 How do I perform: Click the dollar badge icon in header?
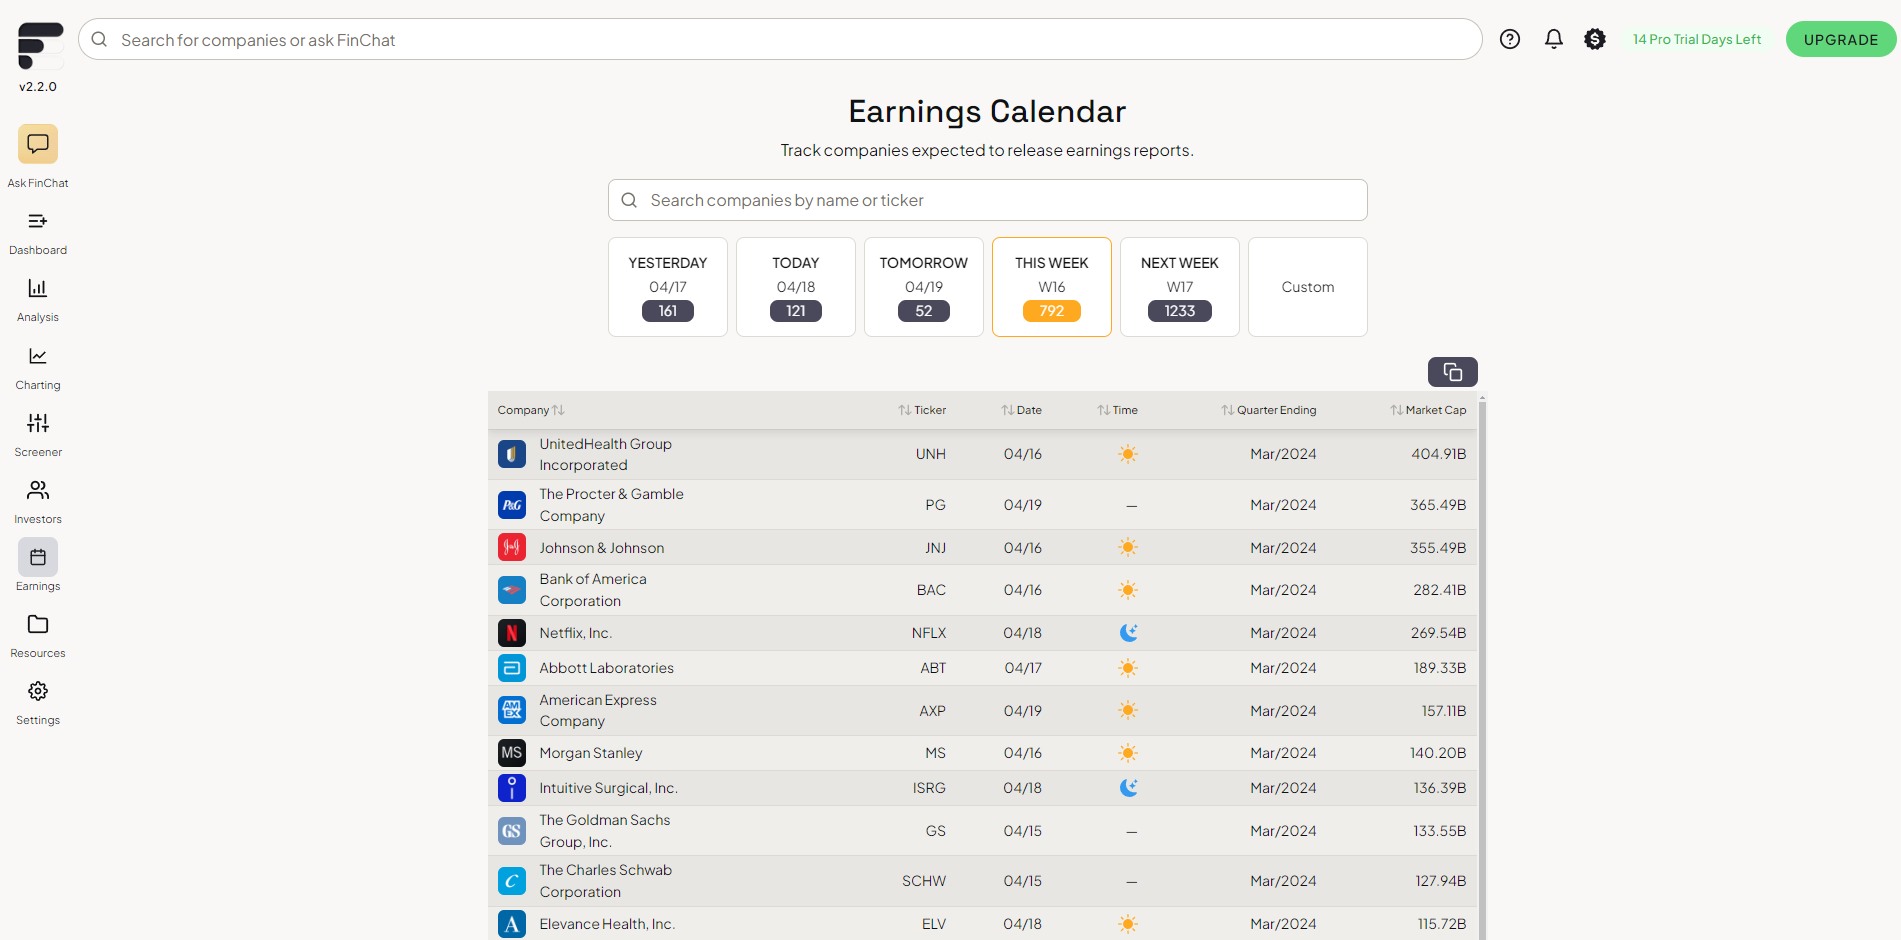point(1595,39)
